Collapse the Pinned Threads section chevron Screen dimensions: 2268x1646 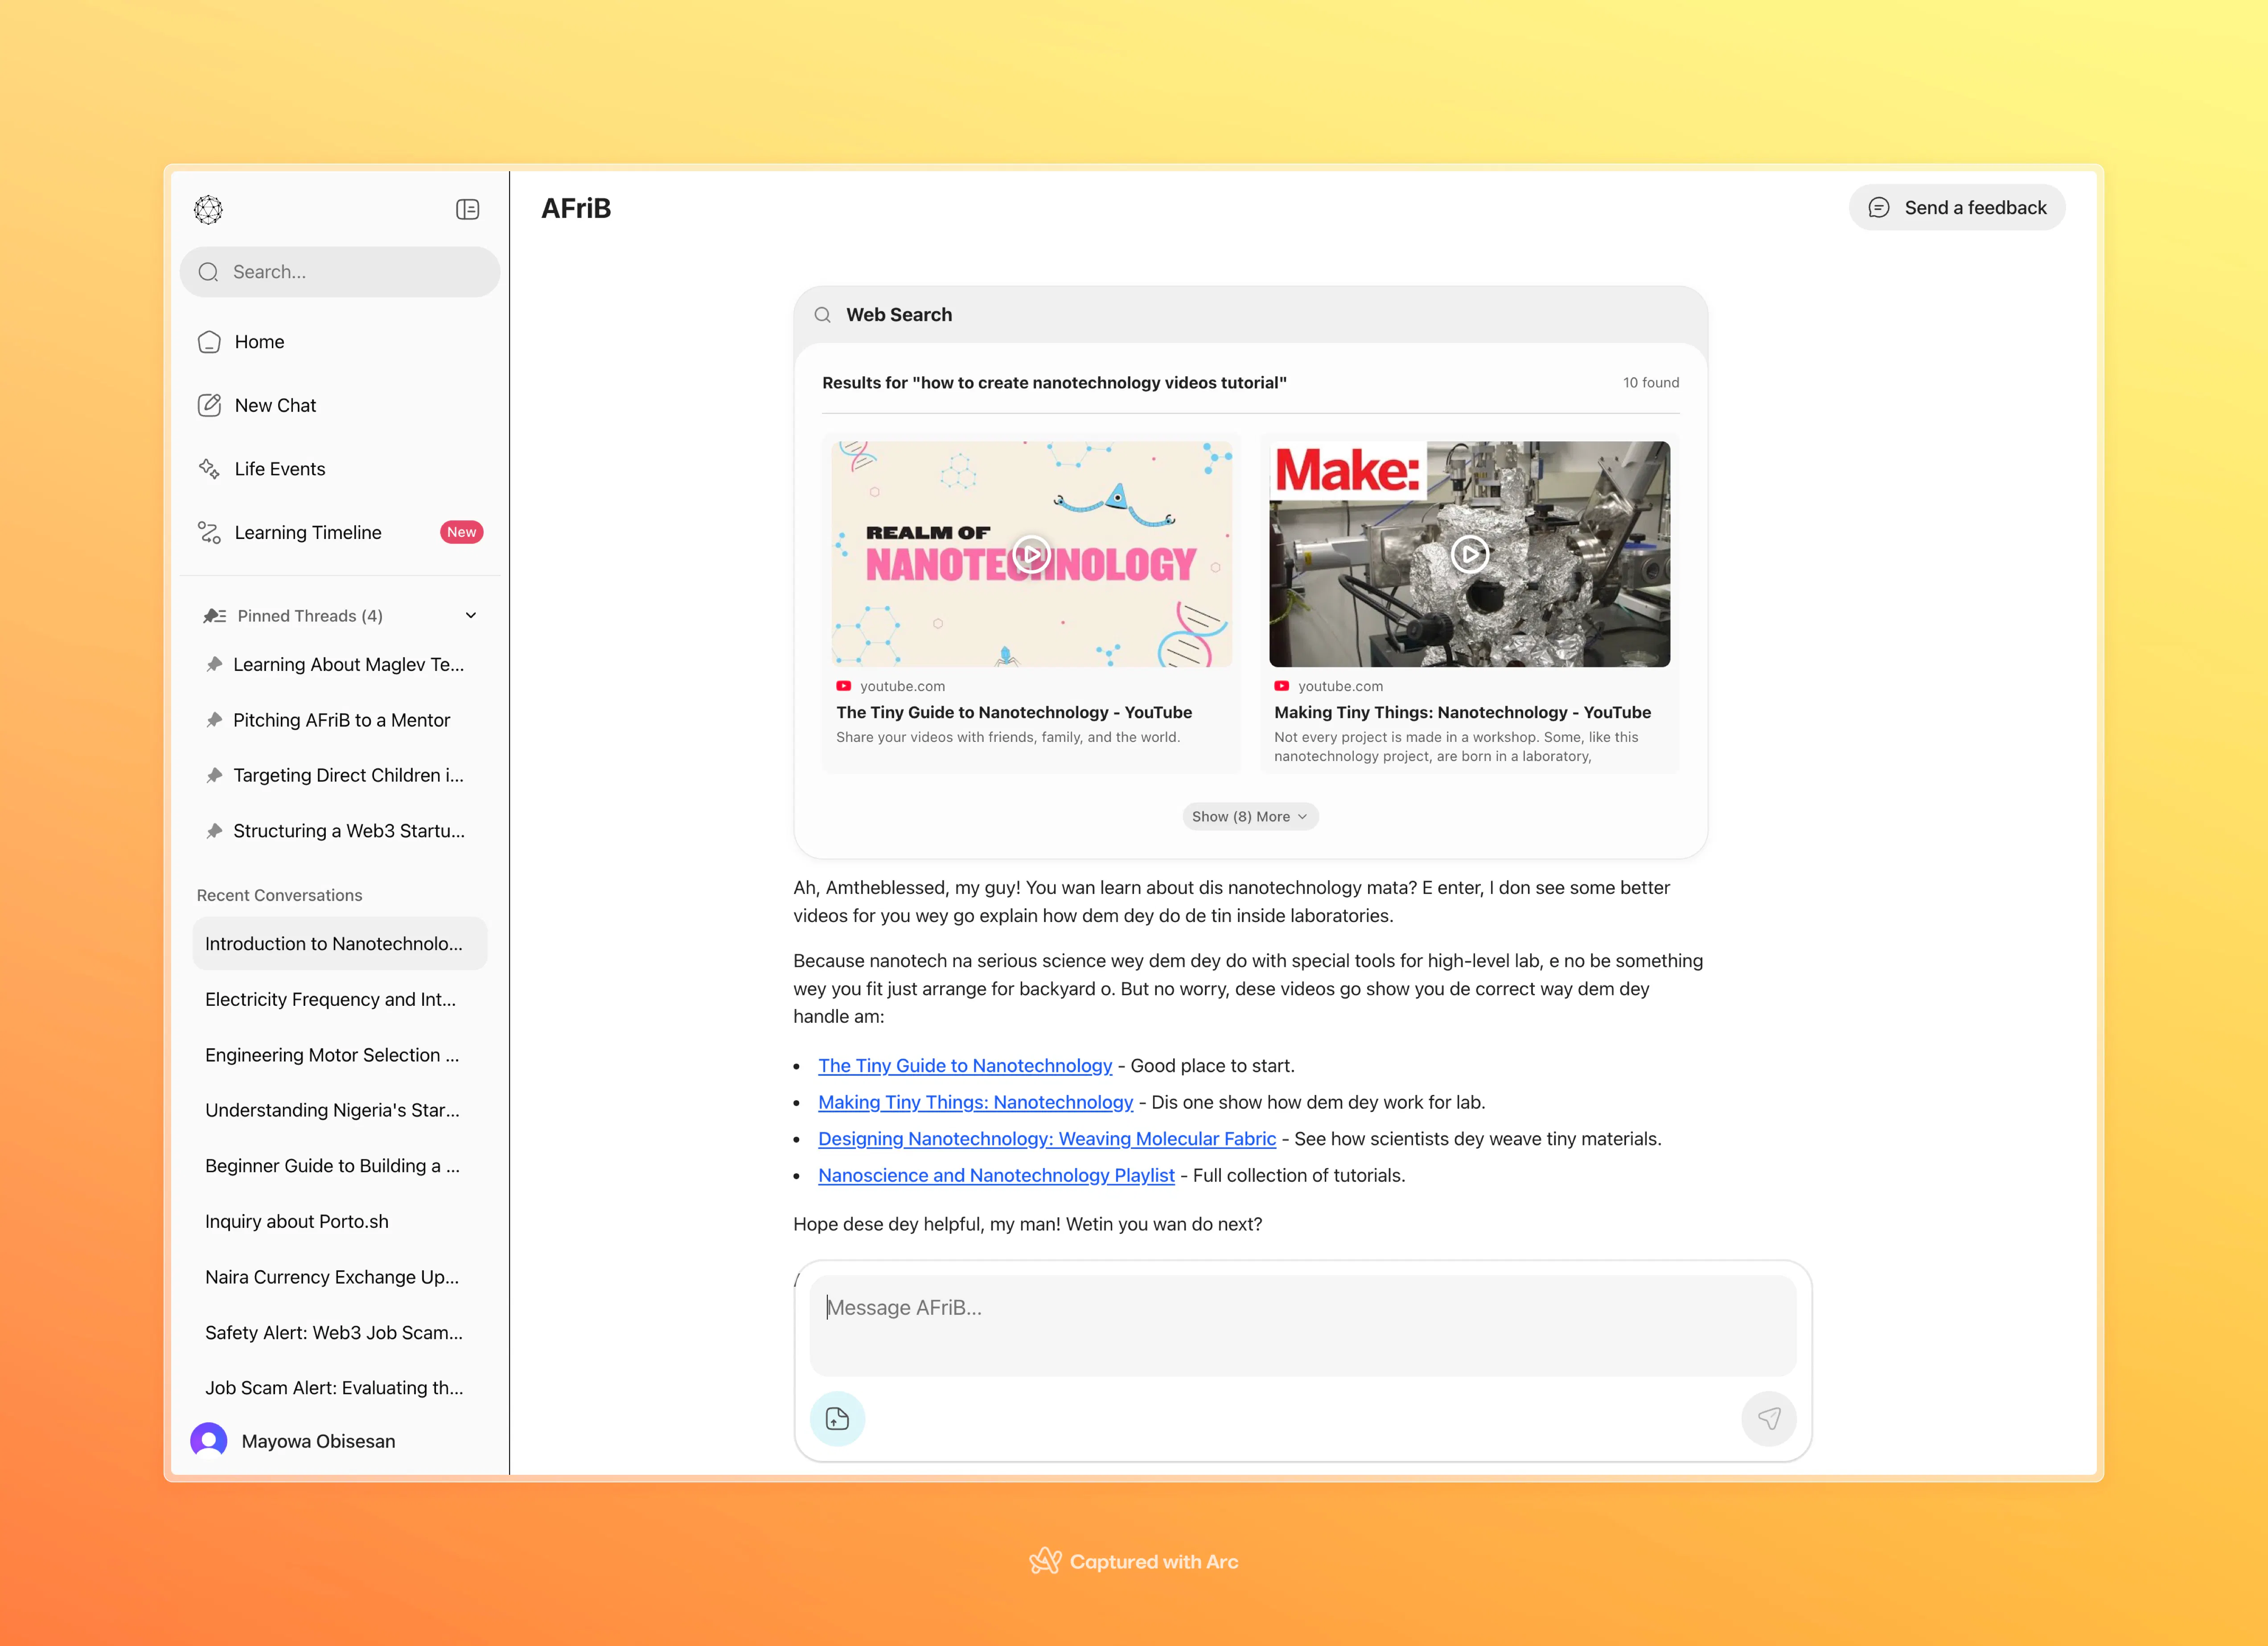(x=471, y=616)
